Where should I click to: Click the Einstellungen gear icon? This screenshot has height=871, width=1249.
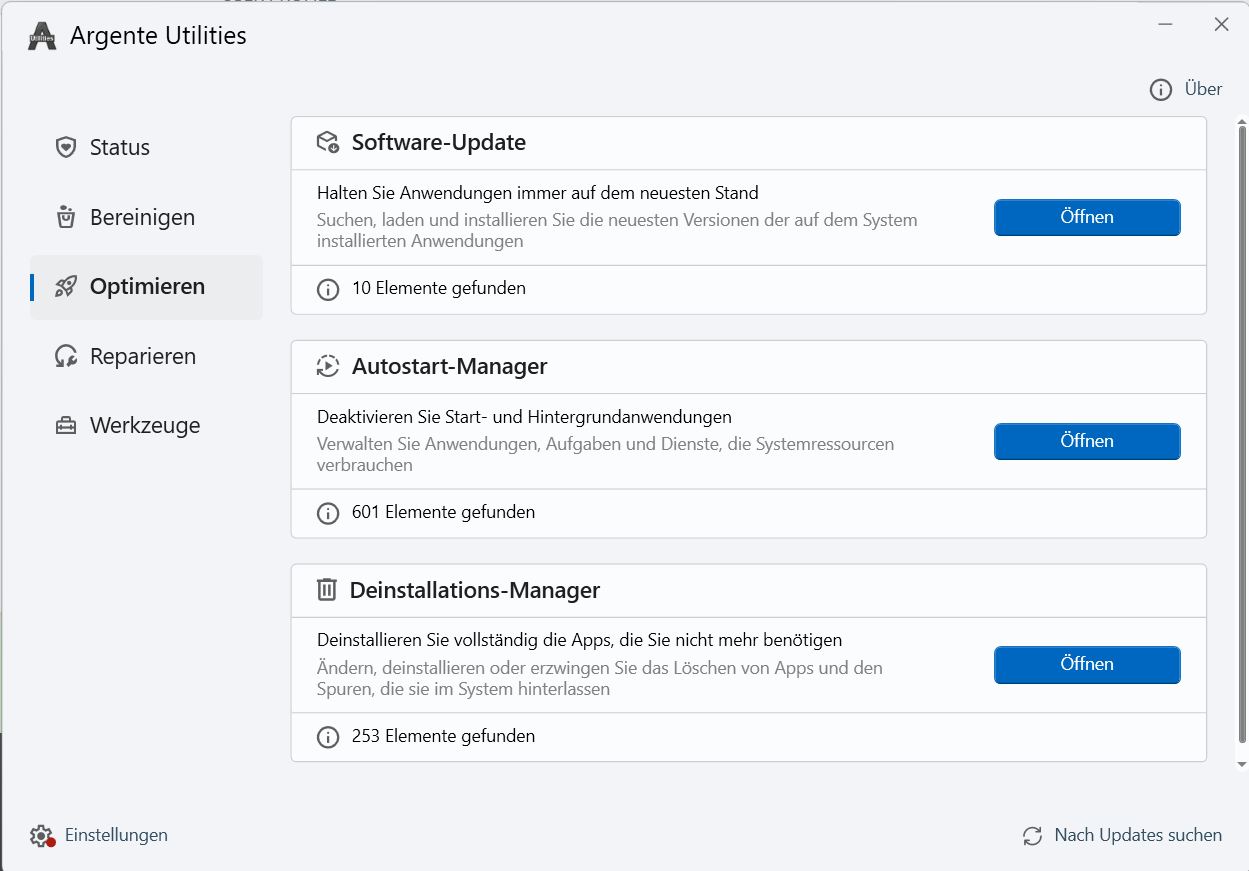click(x=41, y=835)
